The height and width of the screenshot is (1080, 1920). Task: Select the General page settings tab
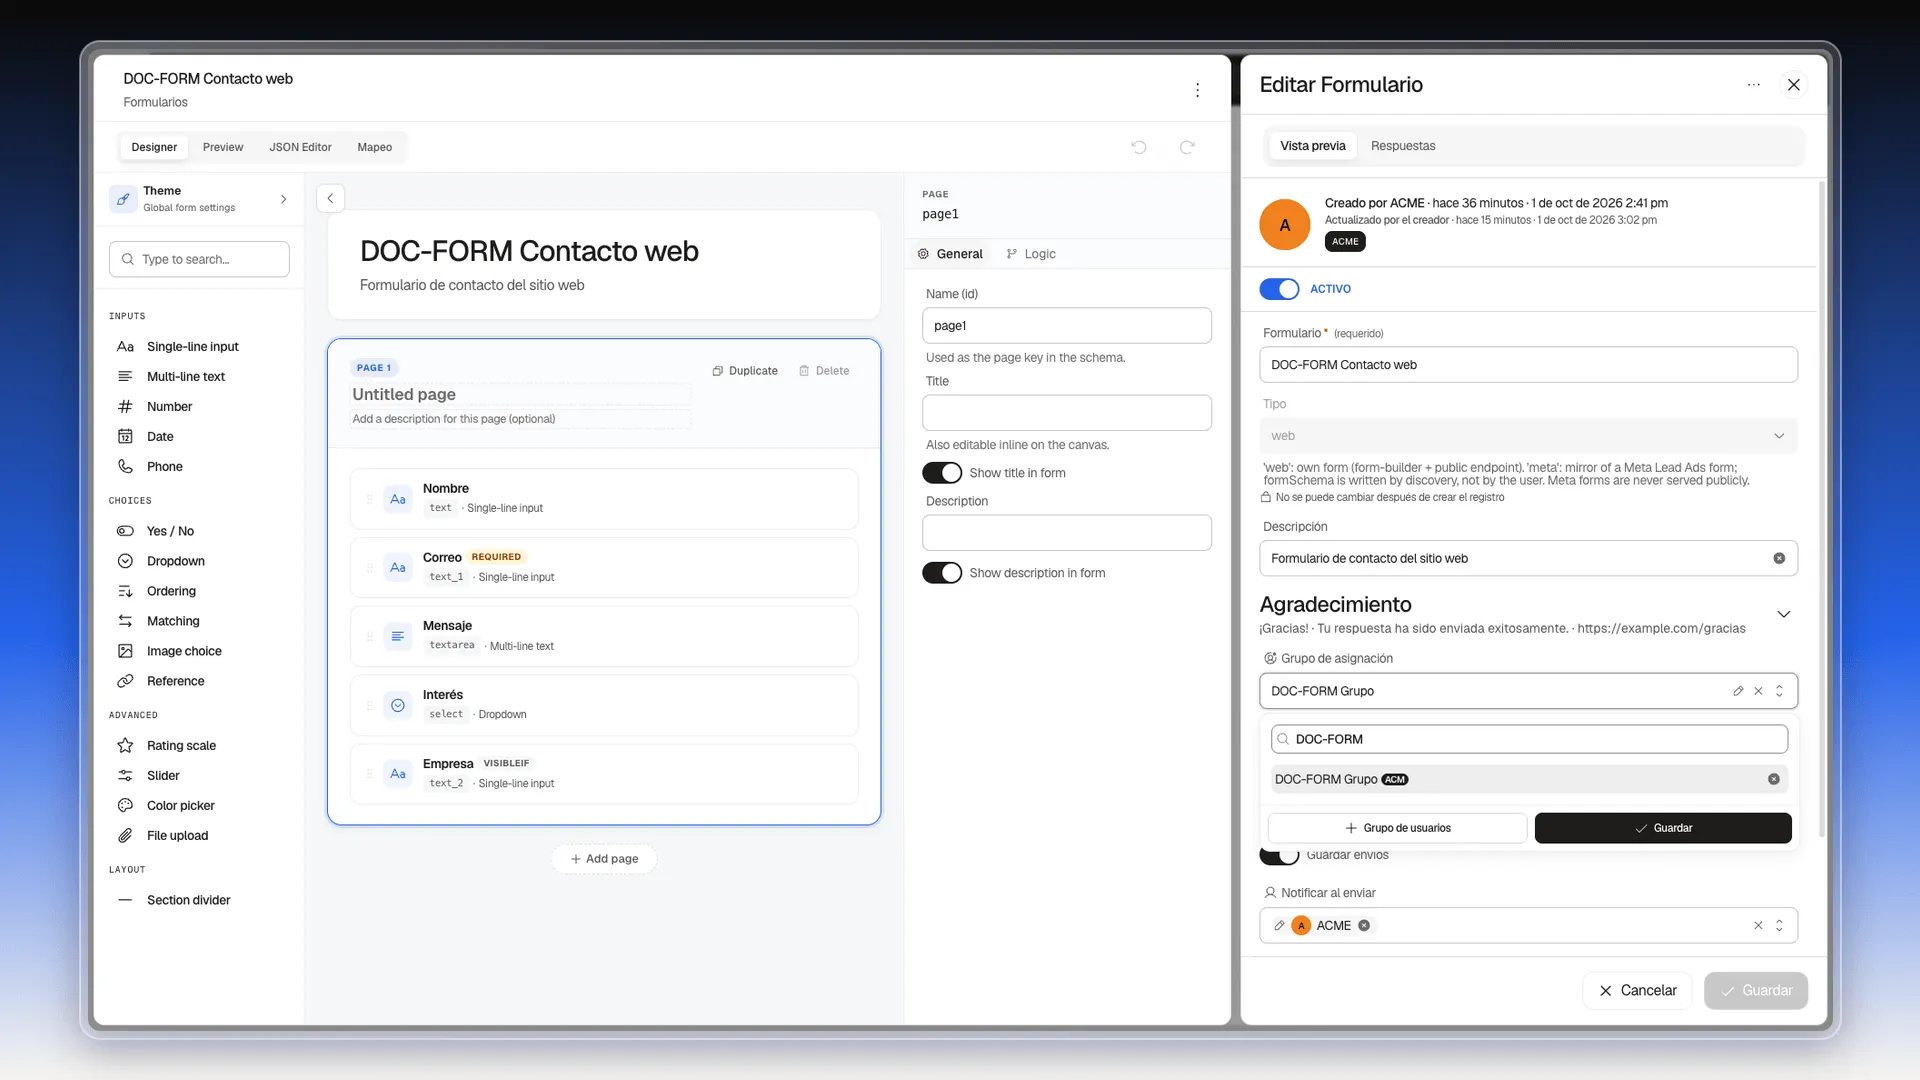pos(951,254)
